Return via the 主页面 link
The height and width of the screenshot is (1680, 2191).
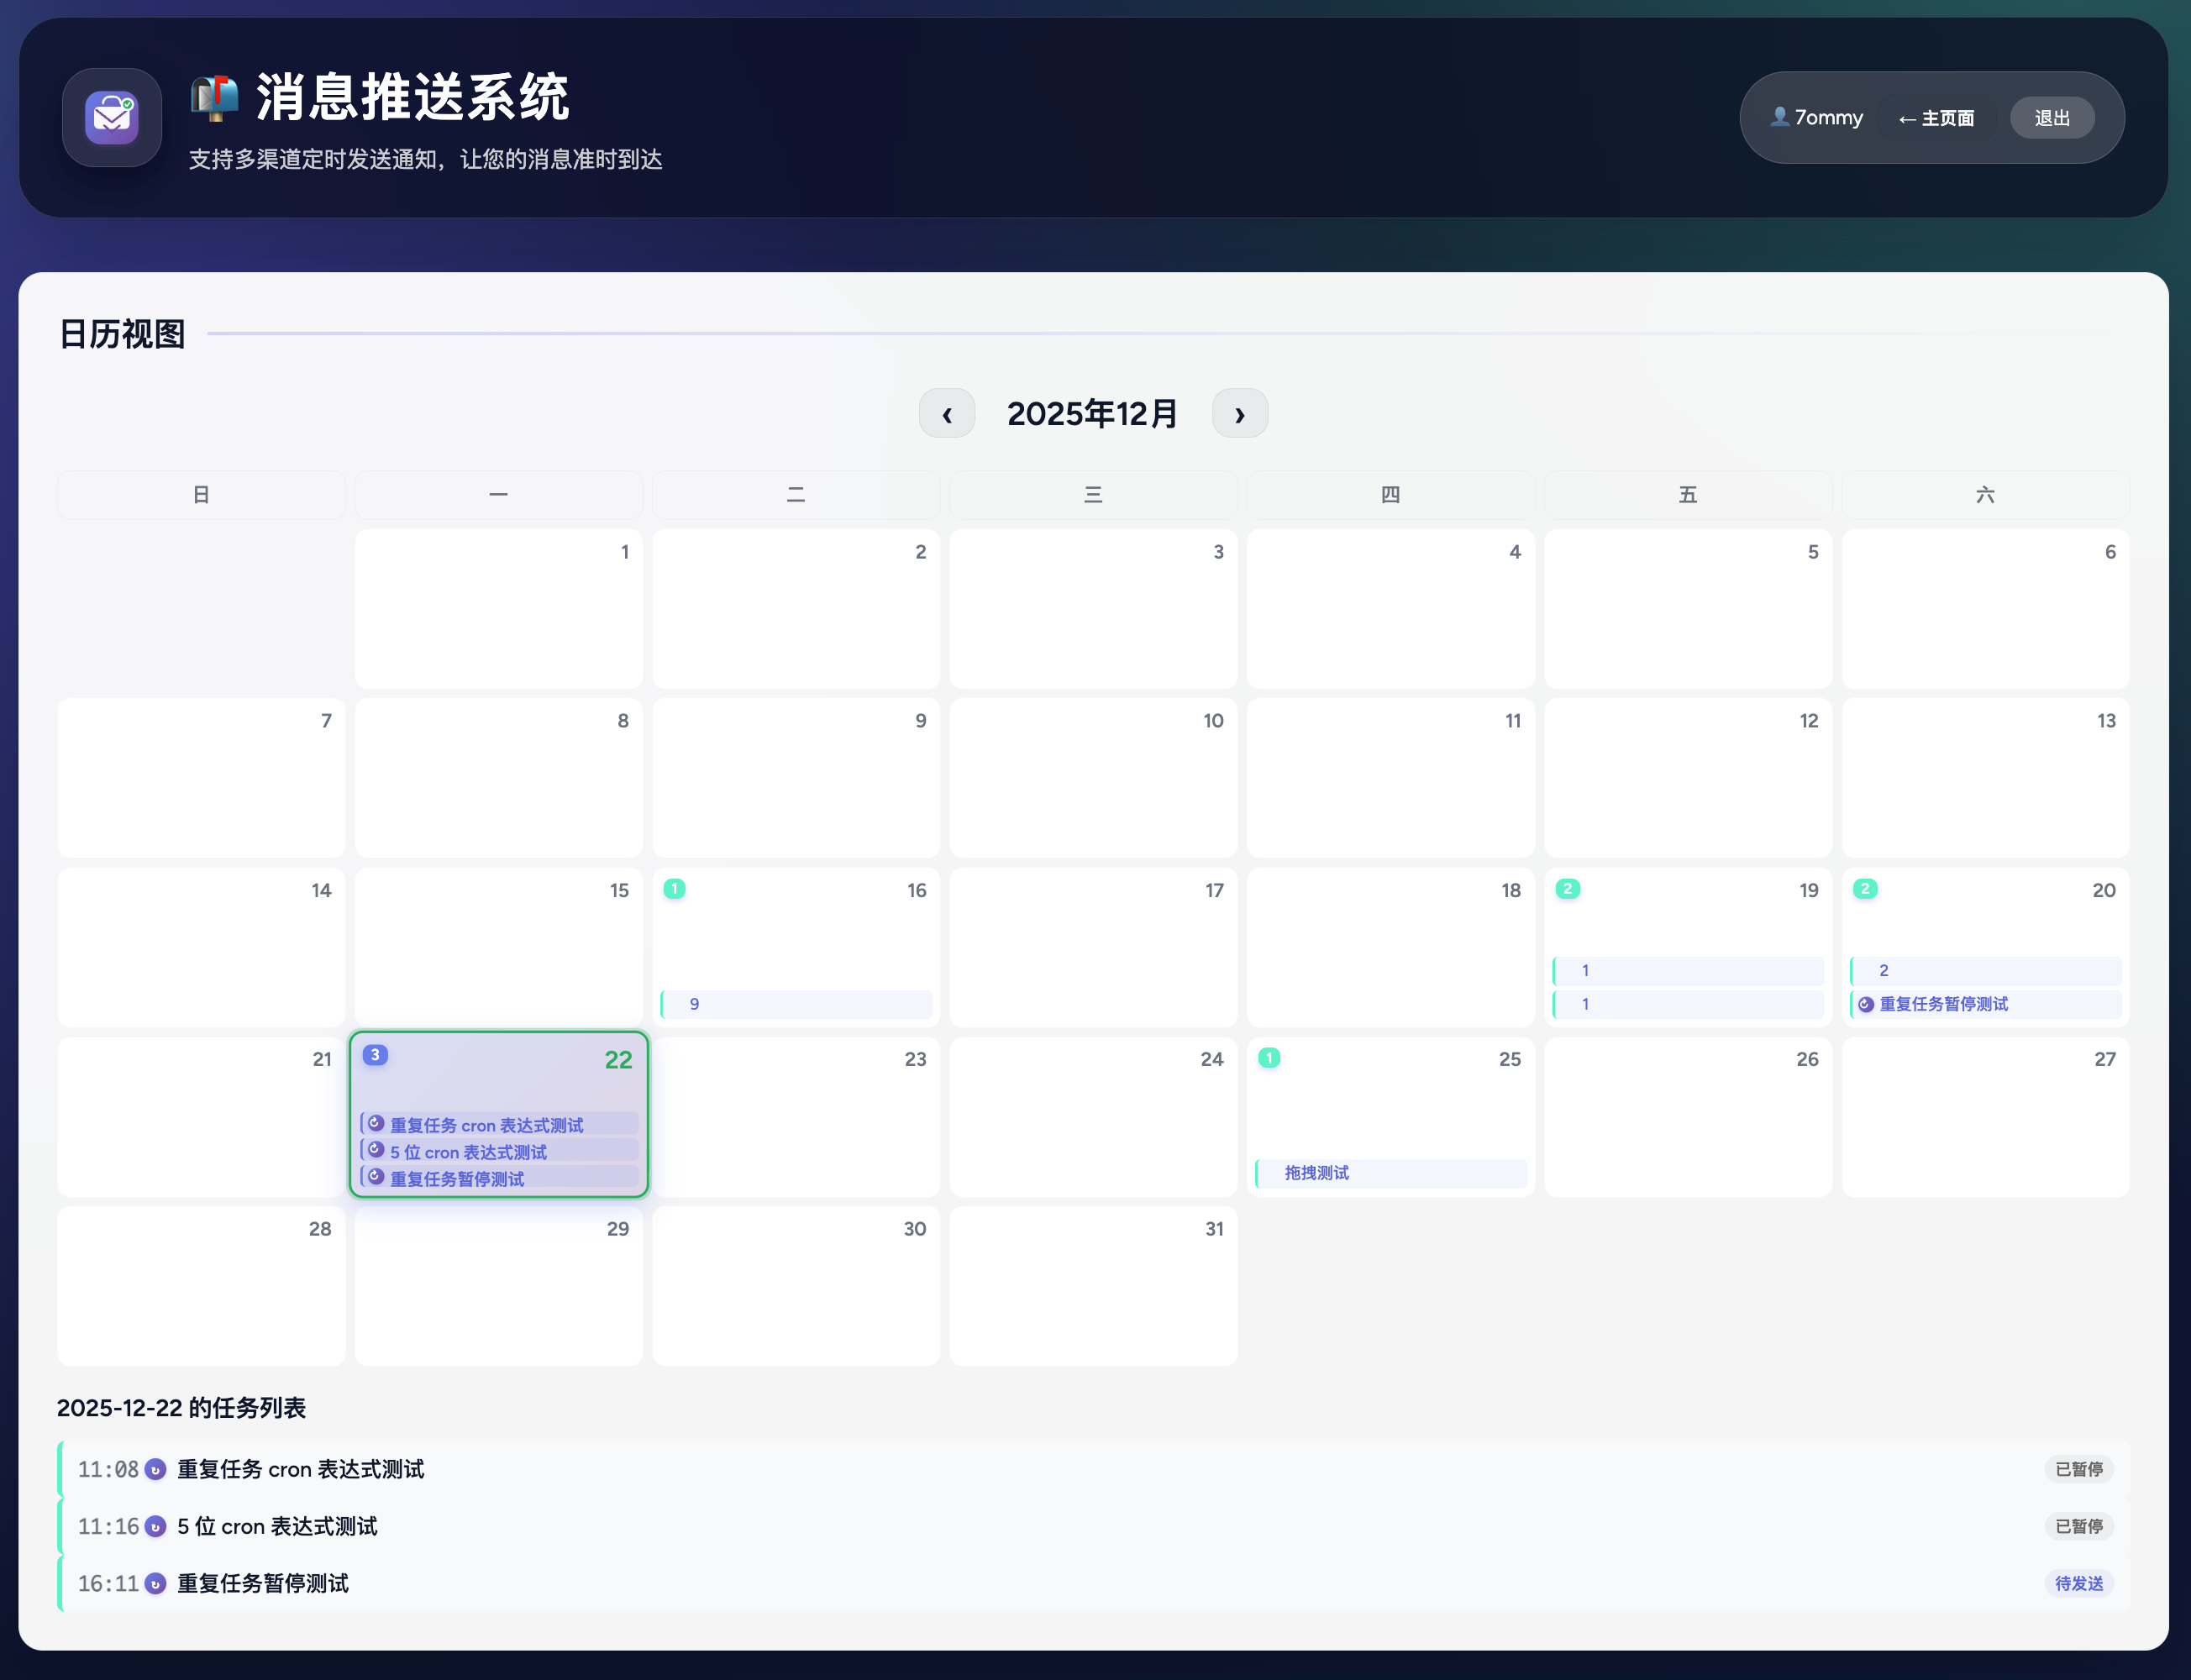tap(1936, 118)
